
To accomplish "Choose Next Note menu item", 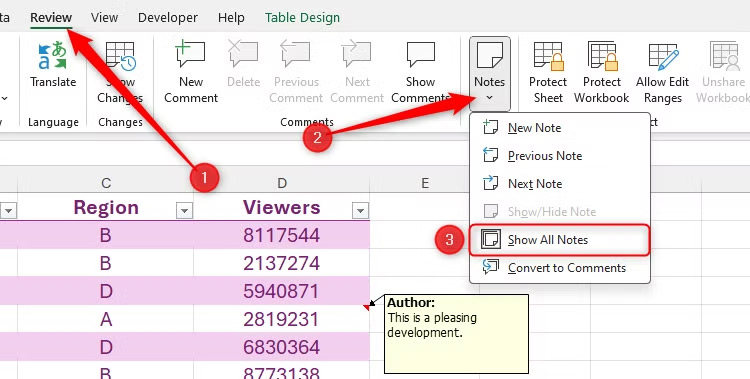I will point(560,184).
